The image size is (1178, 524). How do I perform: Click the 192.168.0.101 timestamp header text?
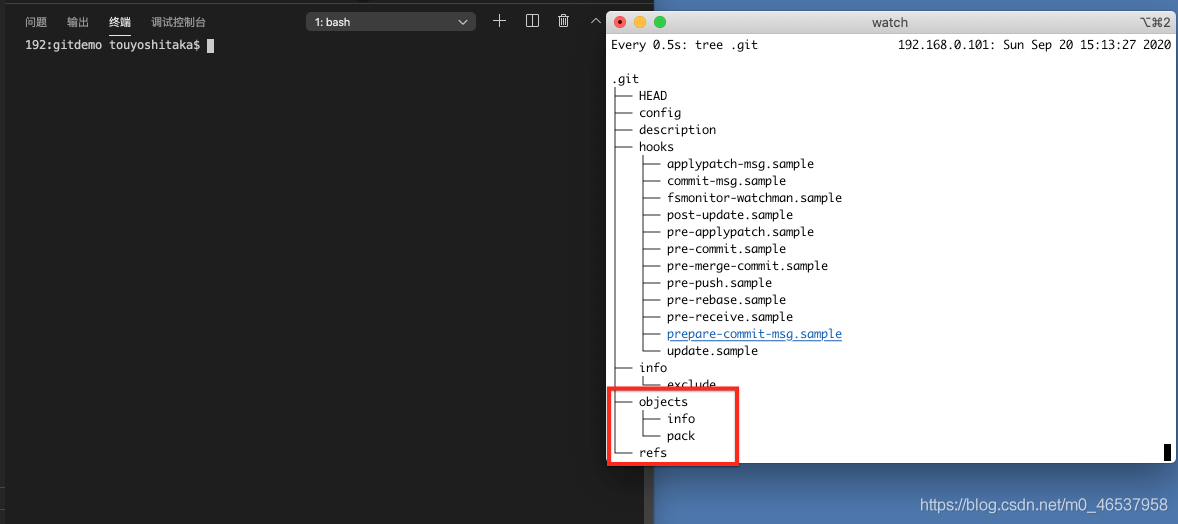point(1035,45)
